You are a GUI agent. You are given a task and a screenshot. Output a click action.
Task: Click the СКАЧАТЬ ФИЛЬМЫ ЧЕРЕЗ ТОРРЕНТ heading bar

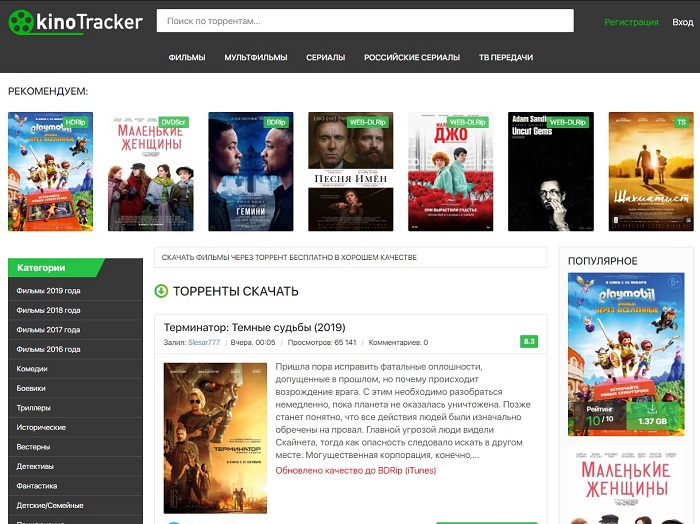350,258
